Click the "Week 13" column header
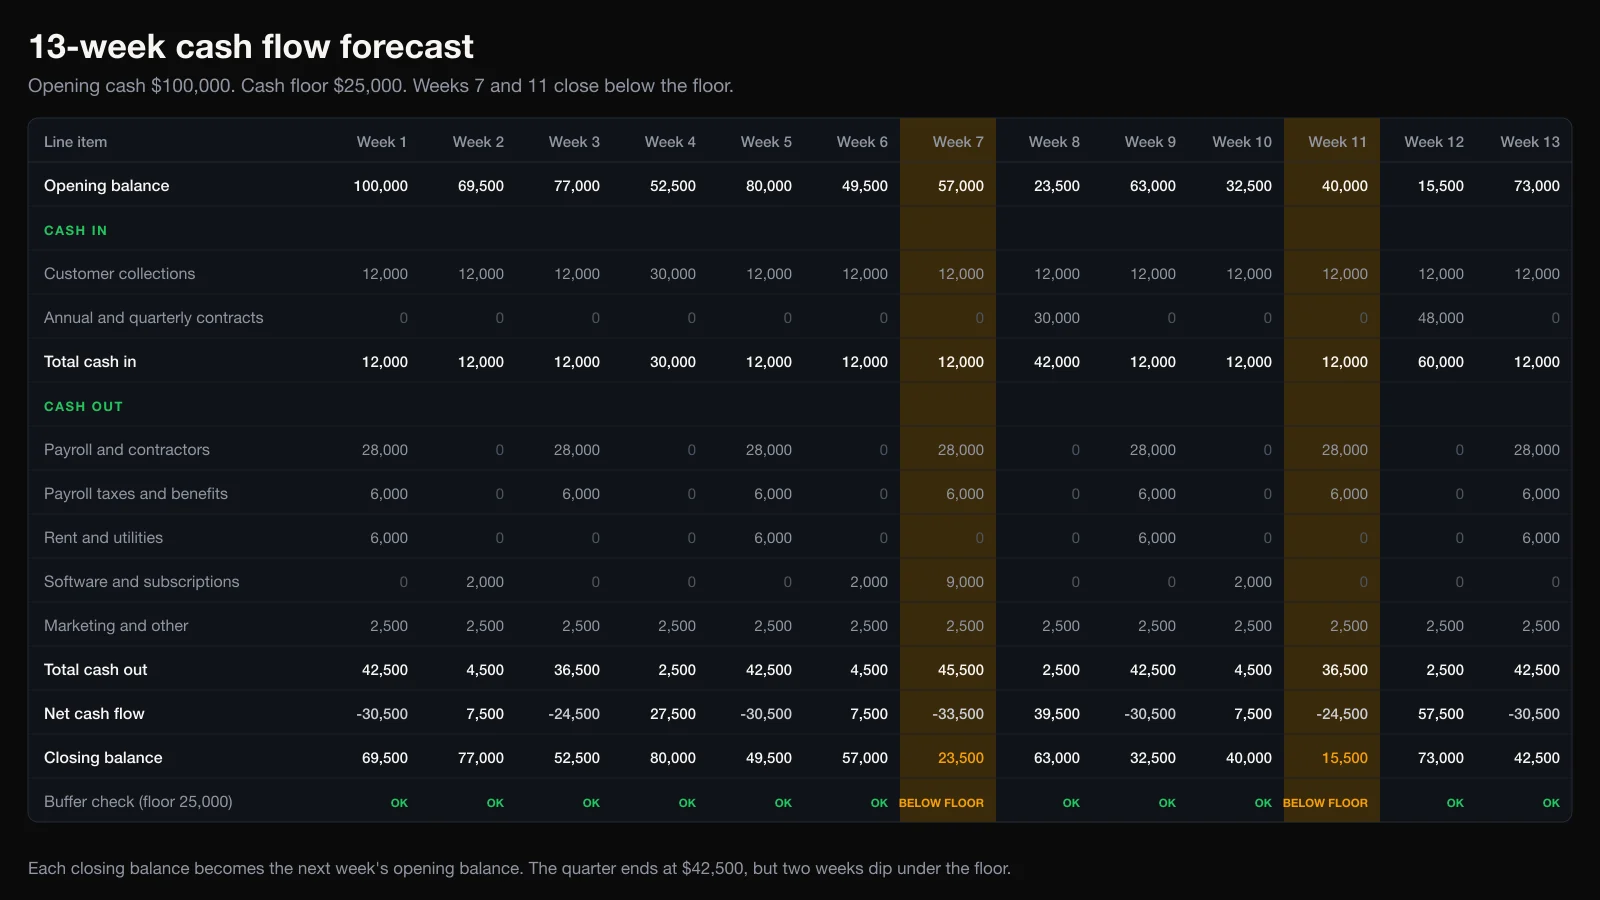The image size is (1600, 900). (1530, 142)
